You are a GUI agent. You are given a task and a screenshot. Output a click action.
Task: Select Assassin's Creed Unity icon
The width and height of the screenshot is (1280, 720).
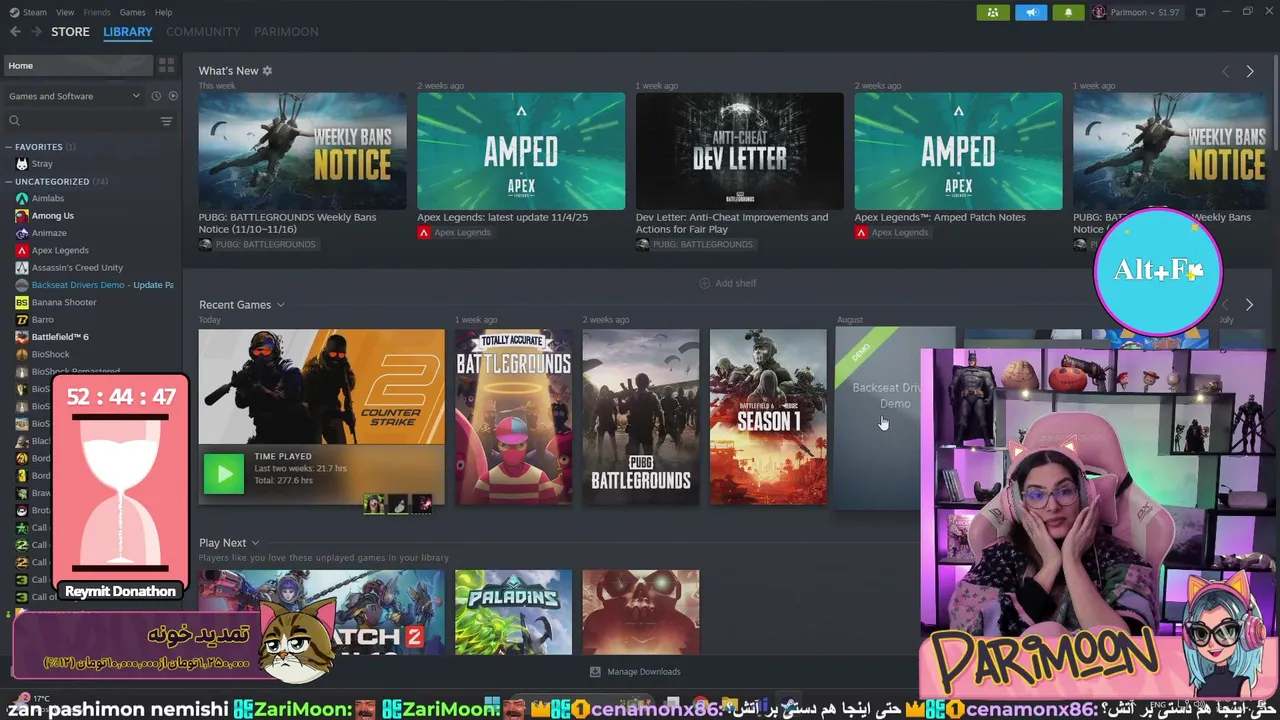(x=22, y=268)
